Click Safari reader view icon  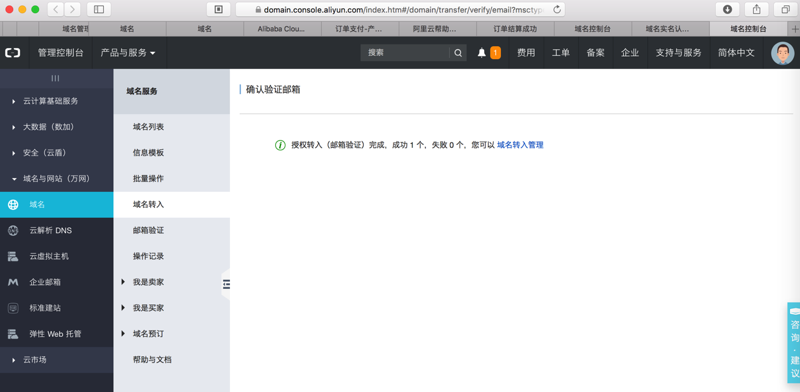218,9
